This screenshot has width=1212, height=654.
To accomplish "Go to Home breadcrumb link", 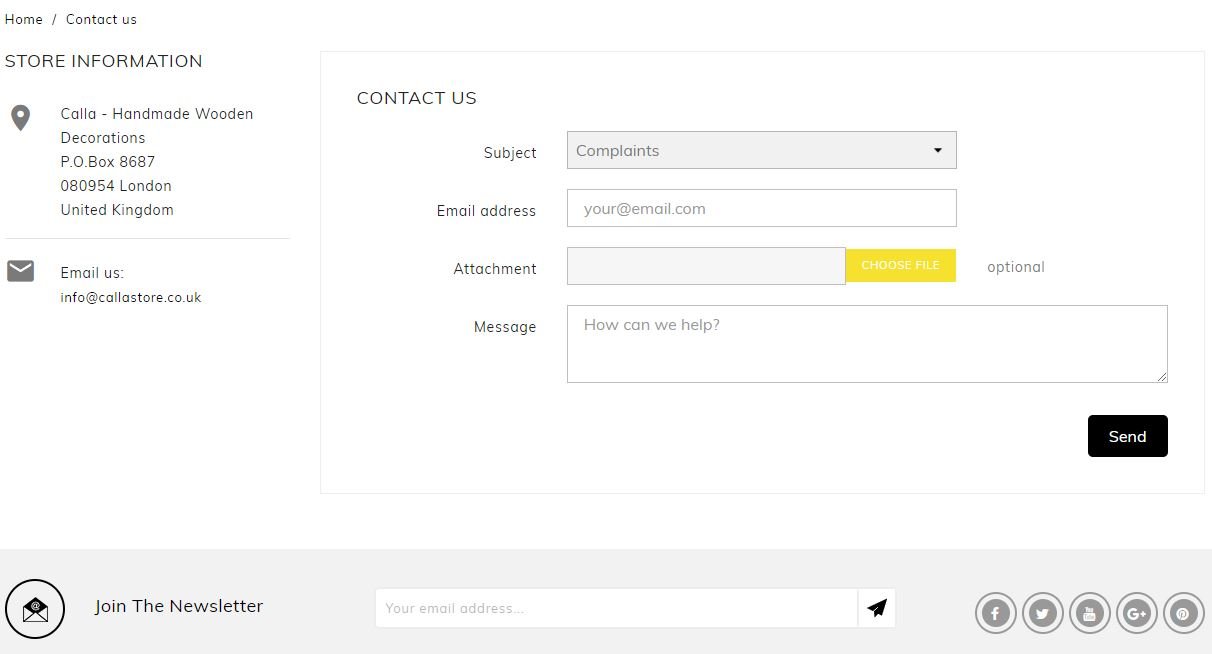I will coord(24,19).
